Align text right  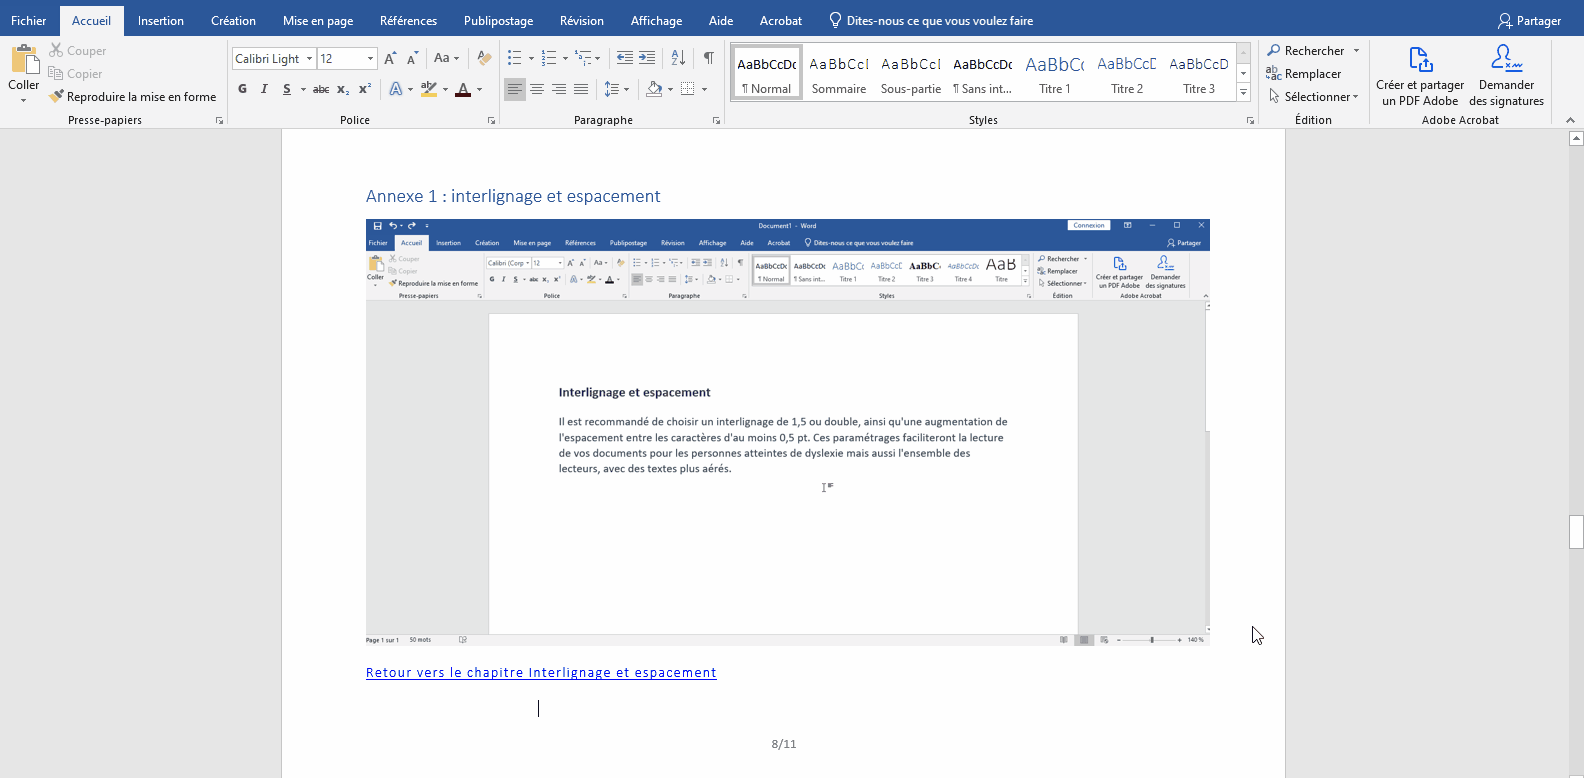(559, 89)
